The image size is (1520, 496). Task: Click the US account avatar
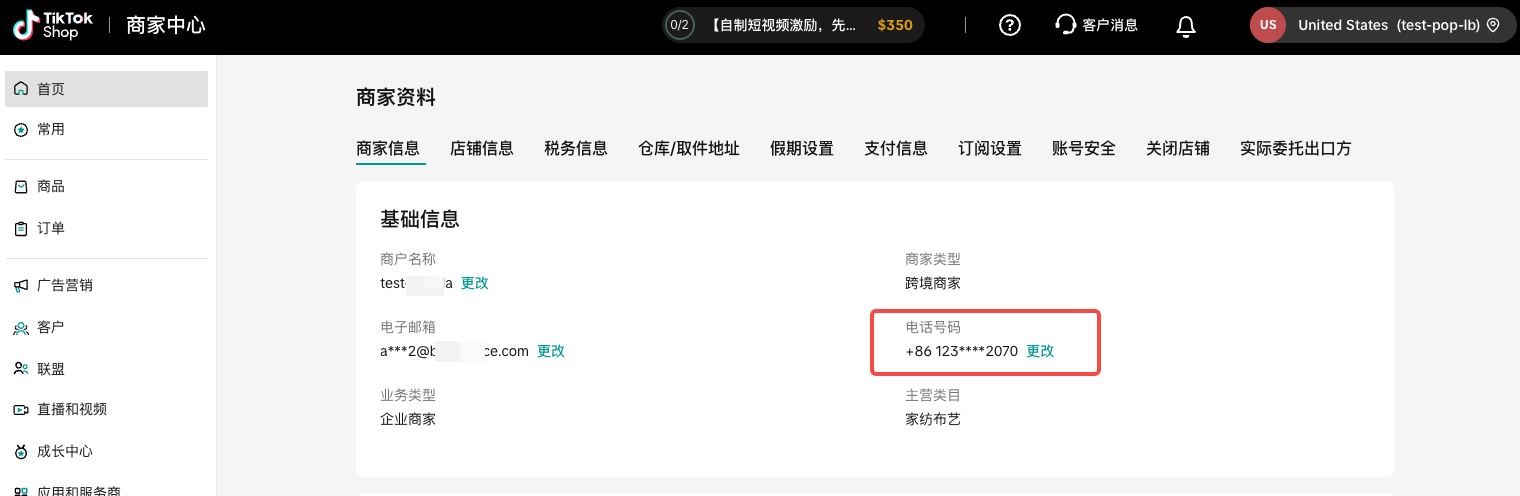point(1268,25)
